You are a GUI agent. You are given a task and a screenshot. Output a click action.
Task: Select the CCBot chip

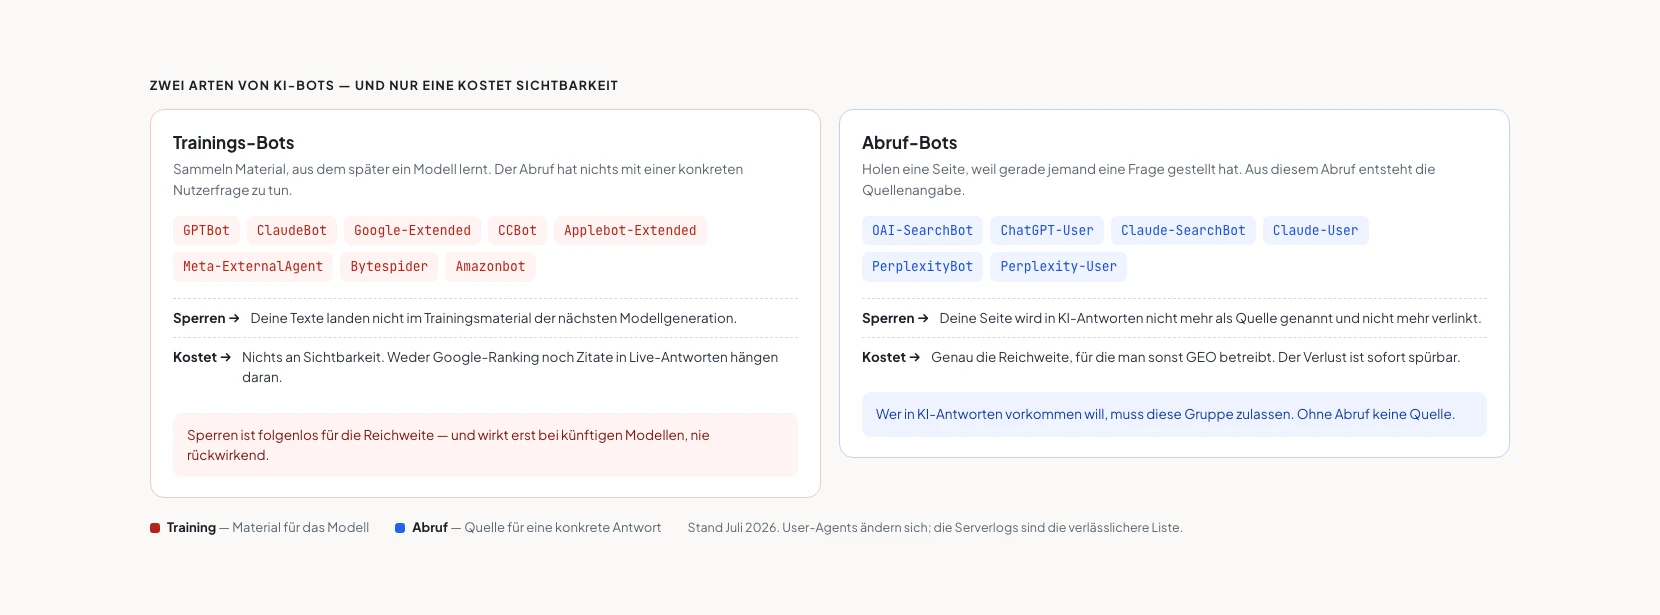(x=517, y=230)
